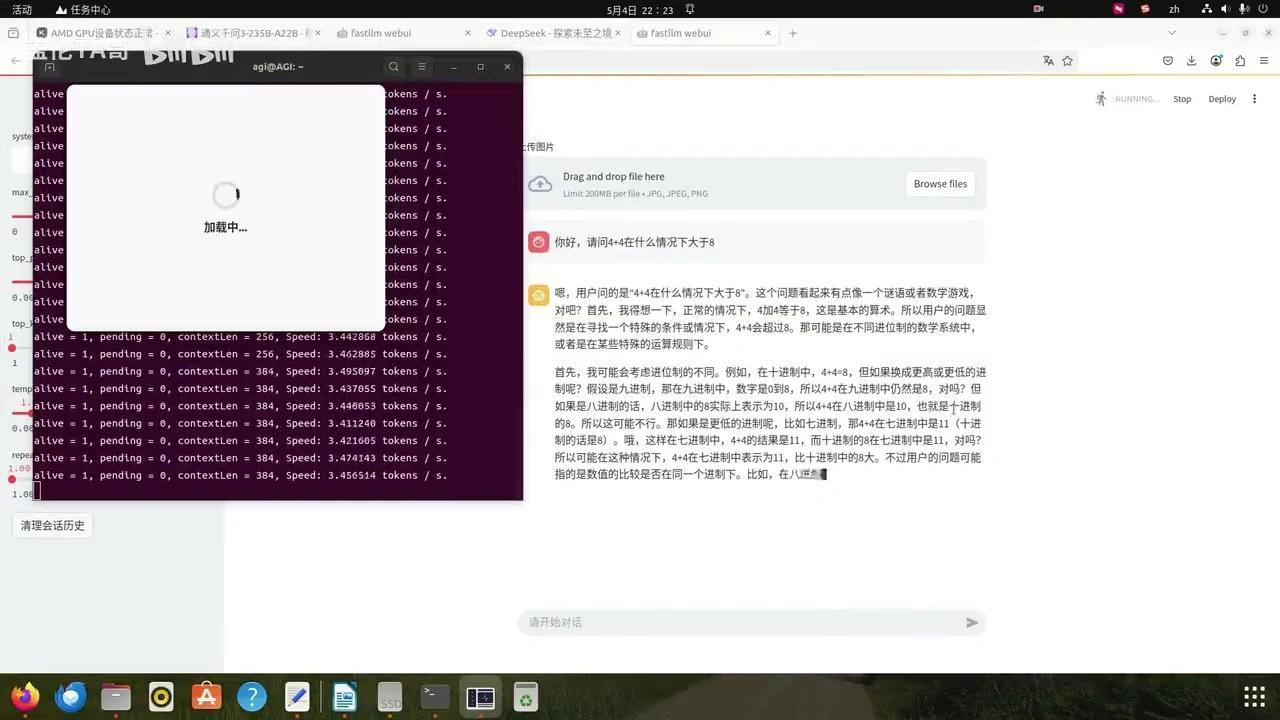Click the Firefox account profile icon

1215,60
